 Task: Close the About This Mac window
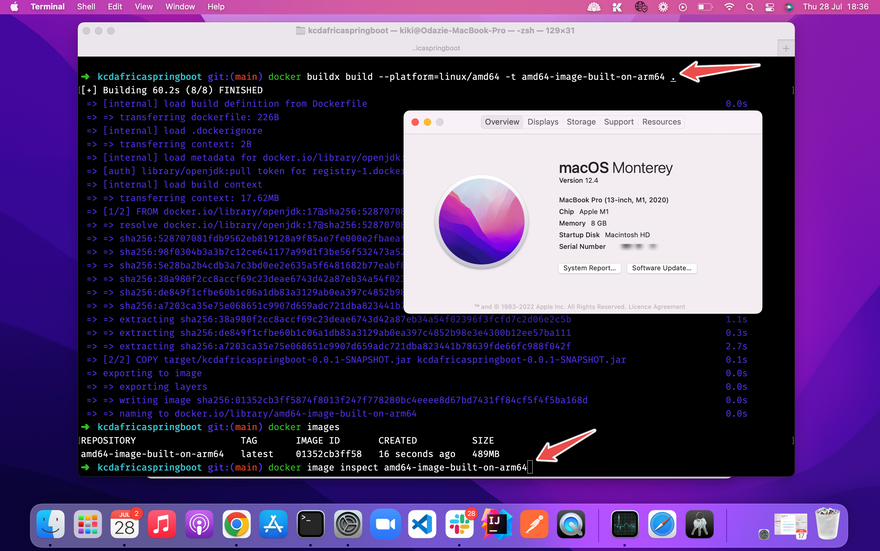pos(415,122)
